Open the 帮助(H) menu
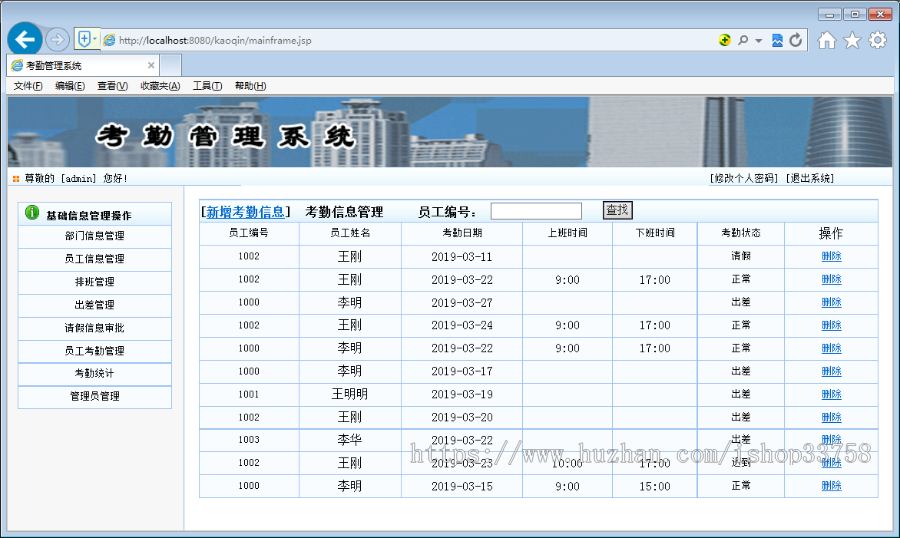The width and height of the screenshot is (900, 538). 250,86
